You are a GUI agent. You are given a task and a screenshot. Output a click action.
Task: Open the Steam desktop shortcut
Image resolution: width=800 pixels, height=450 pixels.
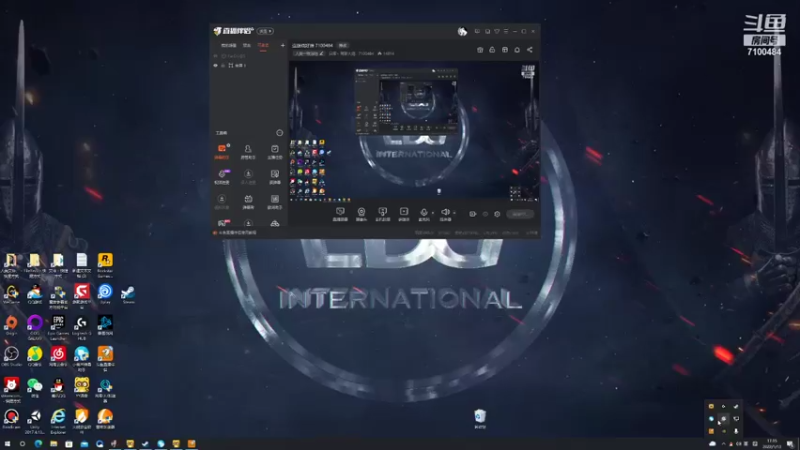[x=128, y=294]
